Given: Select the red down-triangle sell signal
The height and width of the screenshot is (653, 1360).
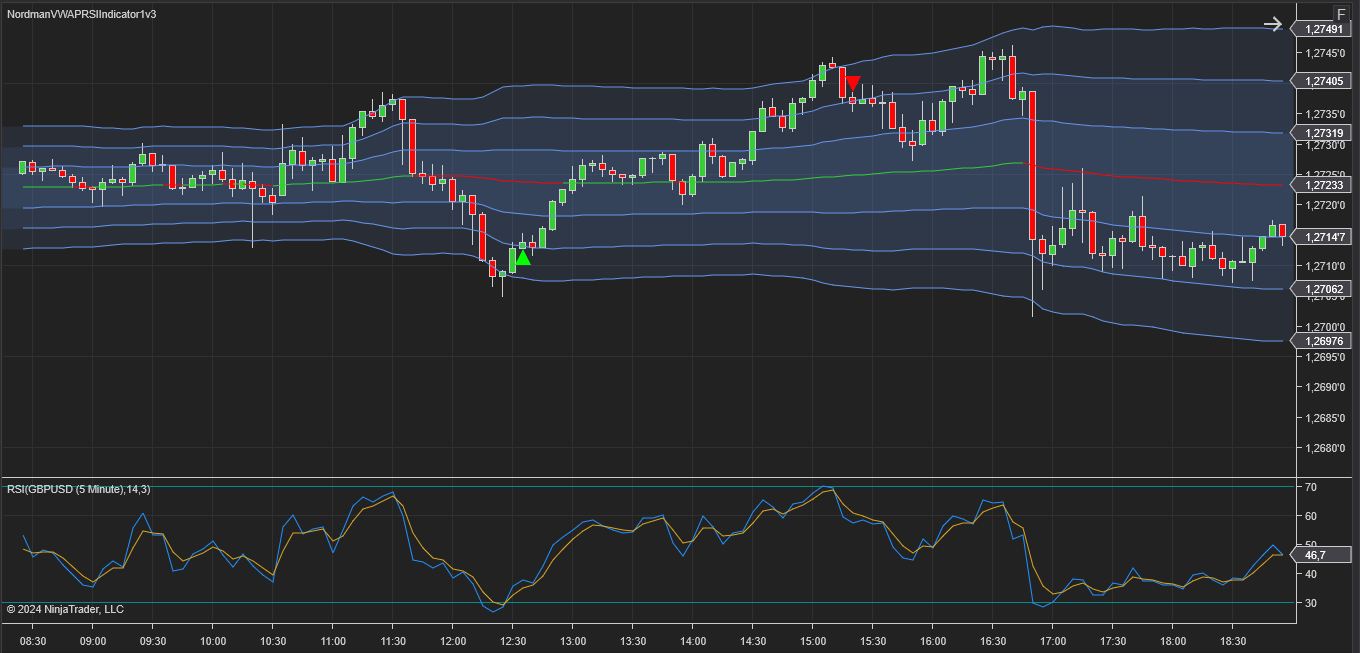Looking at the screenshot, I should (x=853, y=84).
